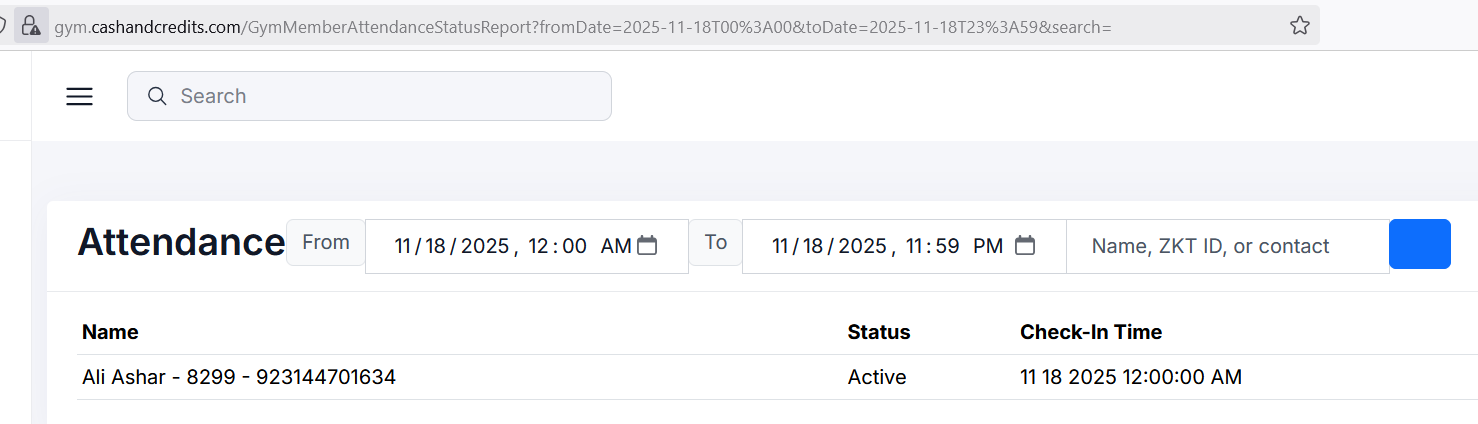
Task: Open the To date calendar picker
Action: point(1025,246)
